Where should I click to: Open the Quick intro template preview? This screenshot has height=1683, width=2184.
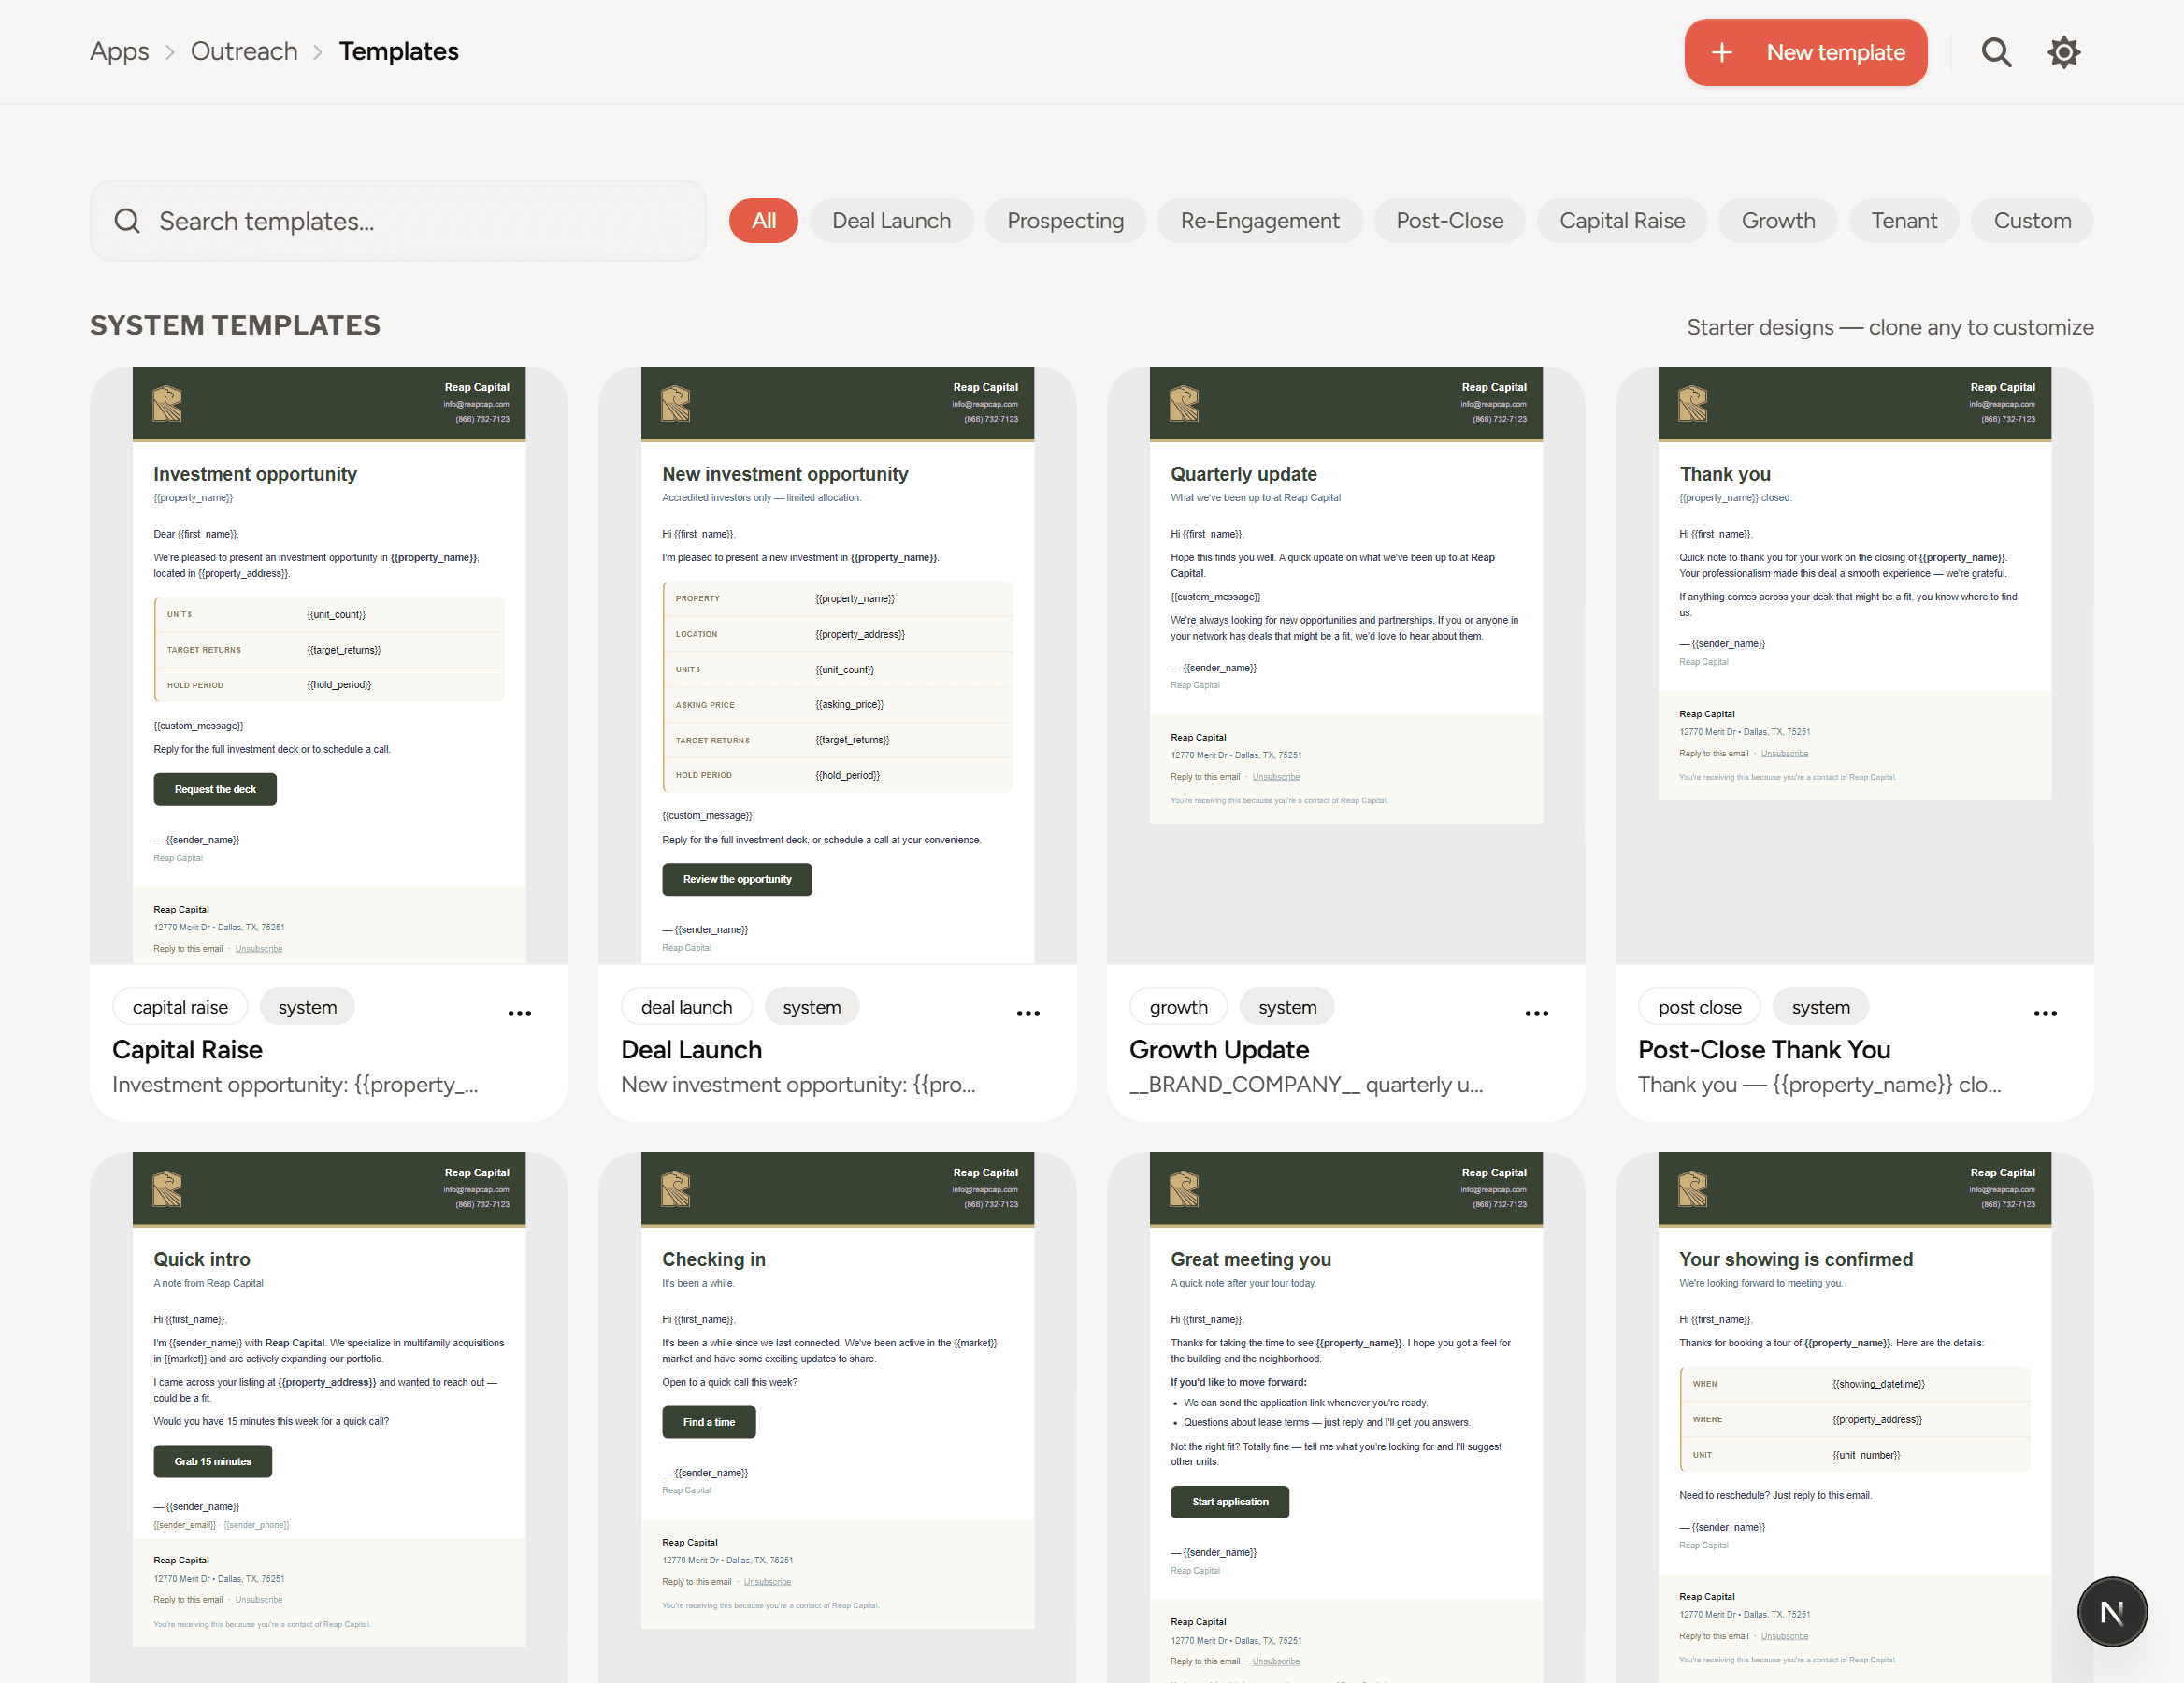pyautogui.click(x=329, y=1417)
